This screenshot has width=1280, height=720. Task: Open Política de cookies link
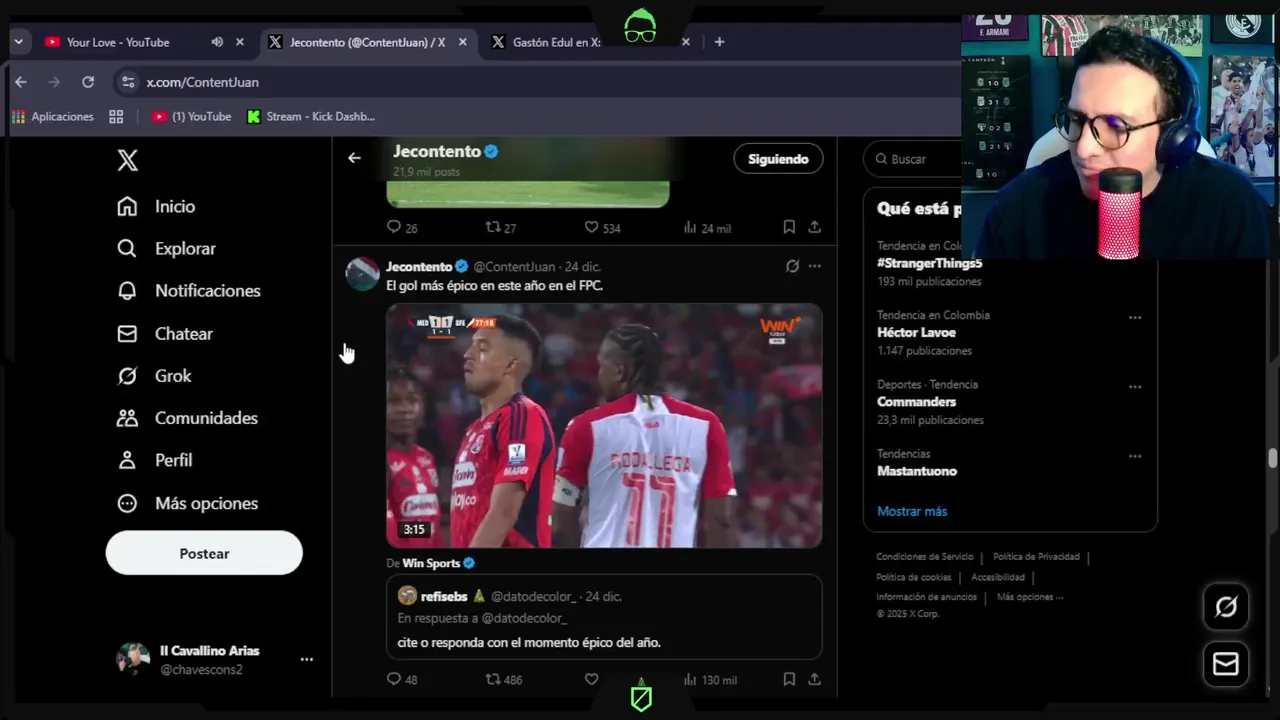coord(914,577)
